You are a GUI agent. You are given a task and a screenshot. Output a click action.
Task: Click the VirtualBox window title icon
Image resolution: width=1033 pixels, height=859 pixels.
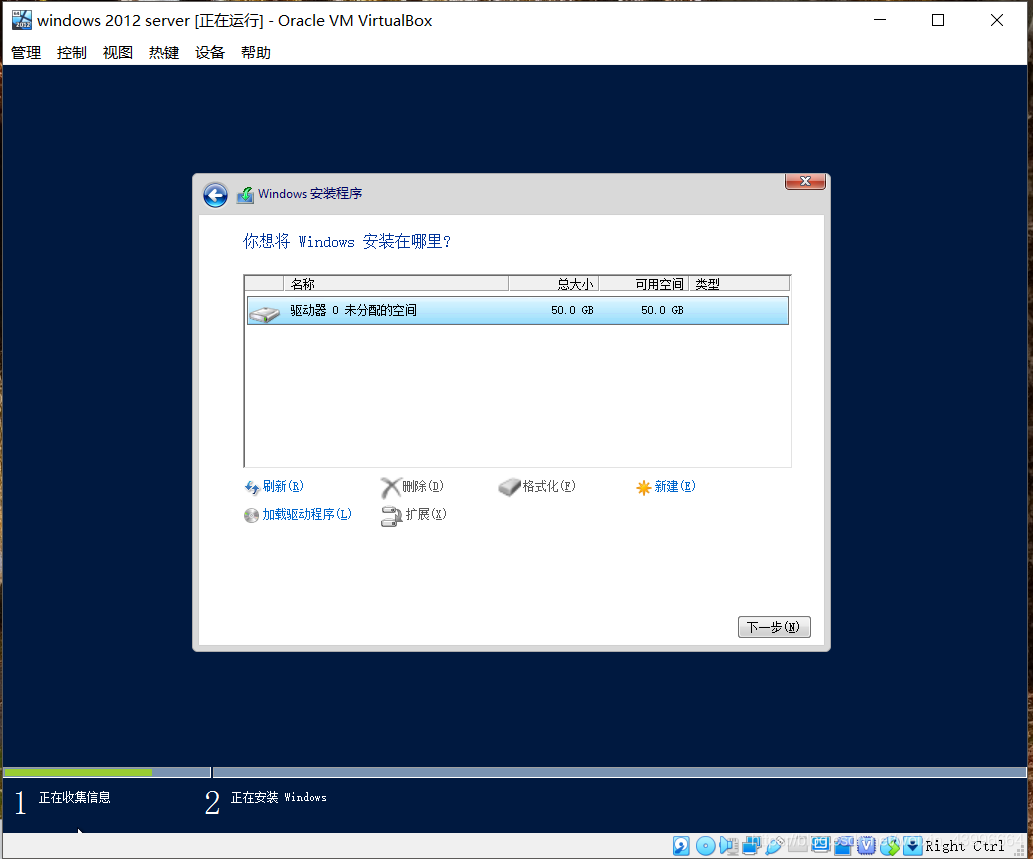(x=22, y=20)
